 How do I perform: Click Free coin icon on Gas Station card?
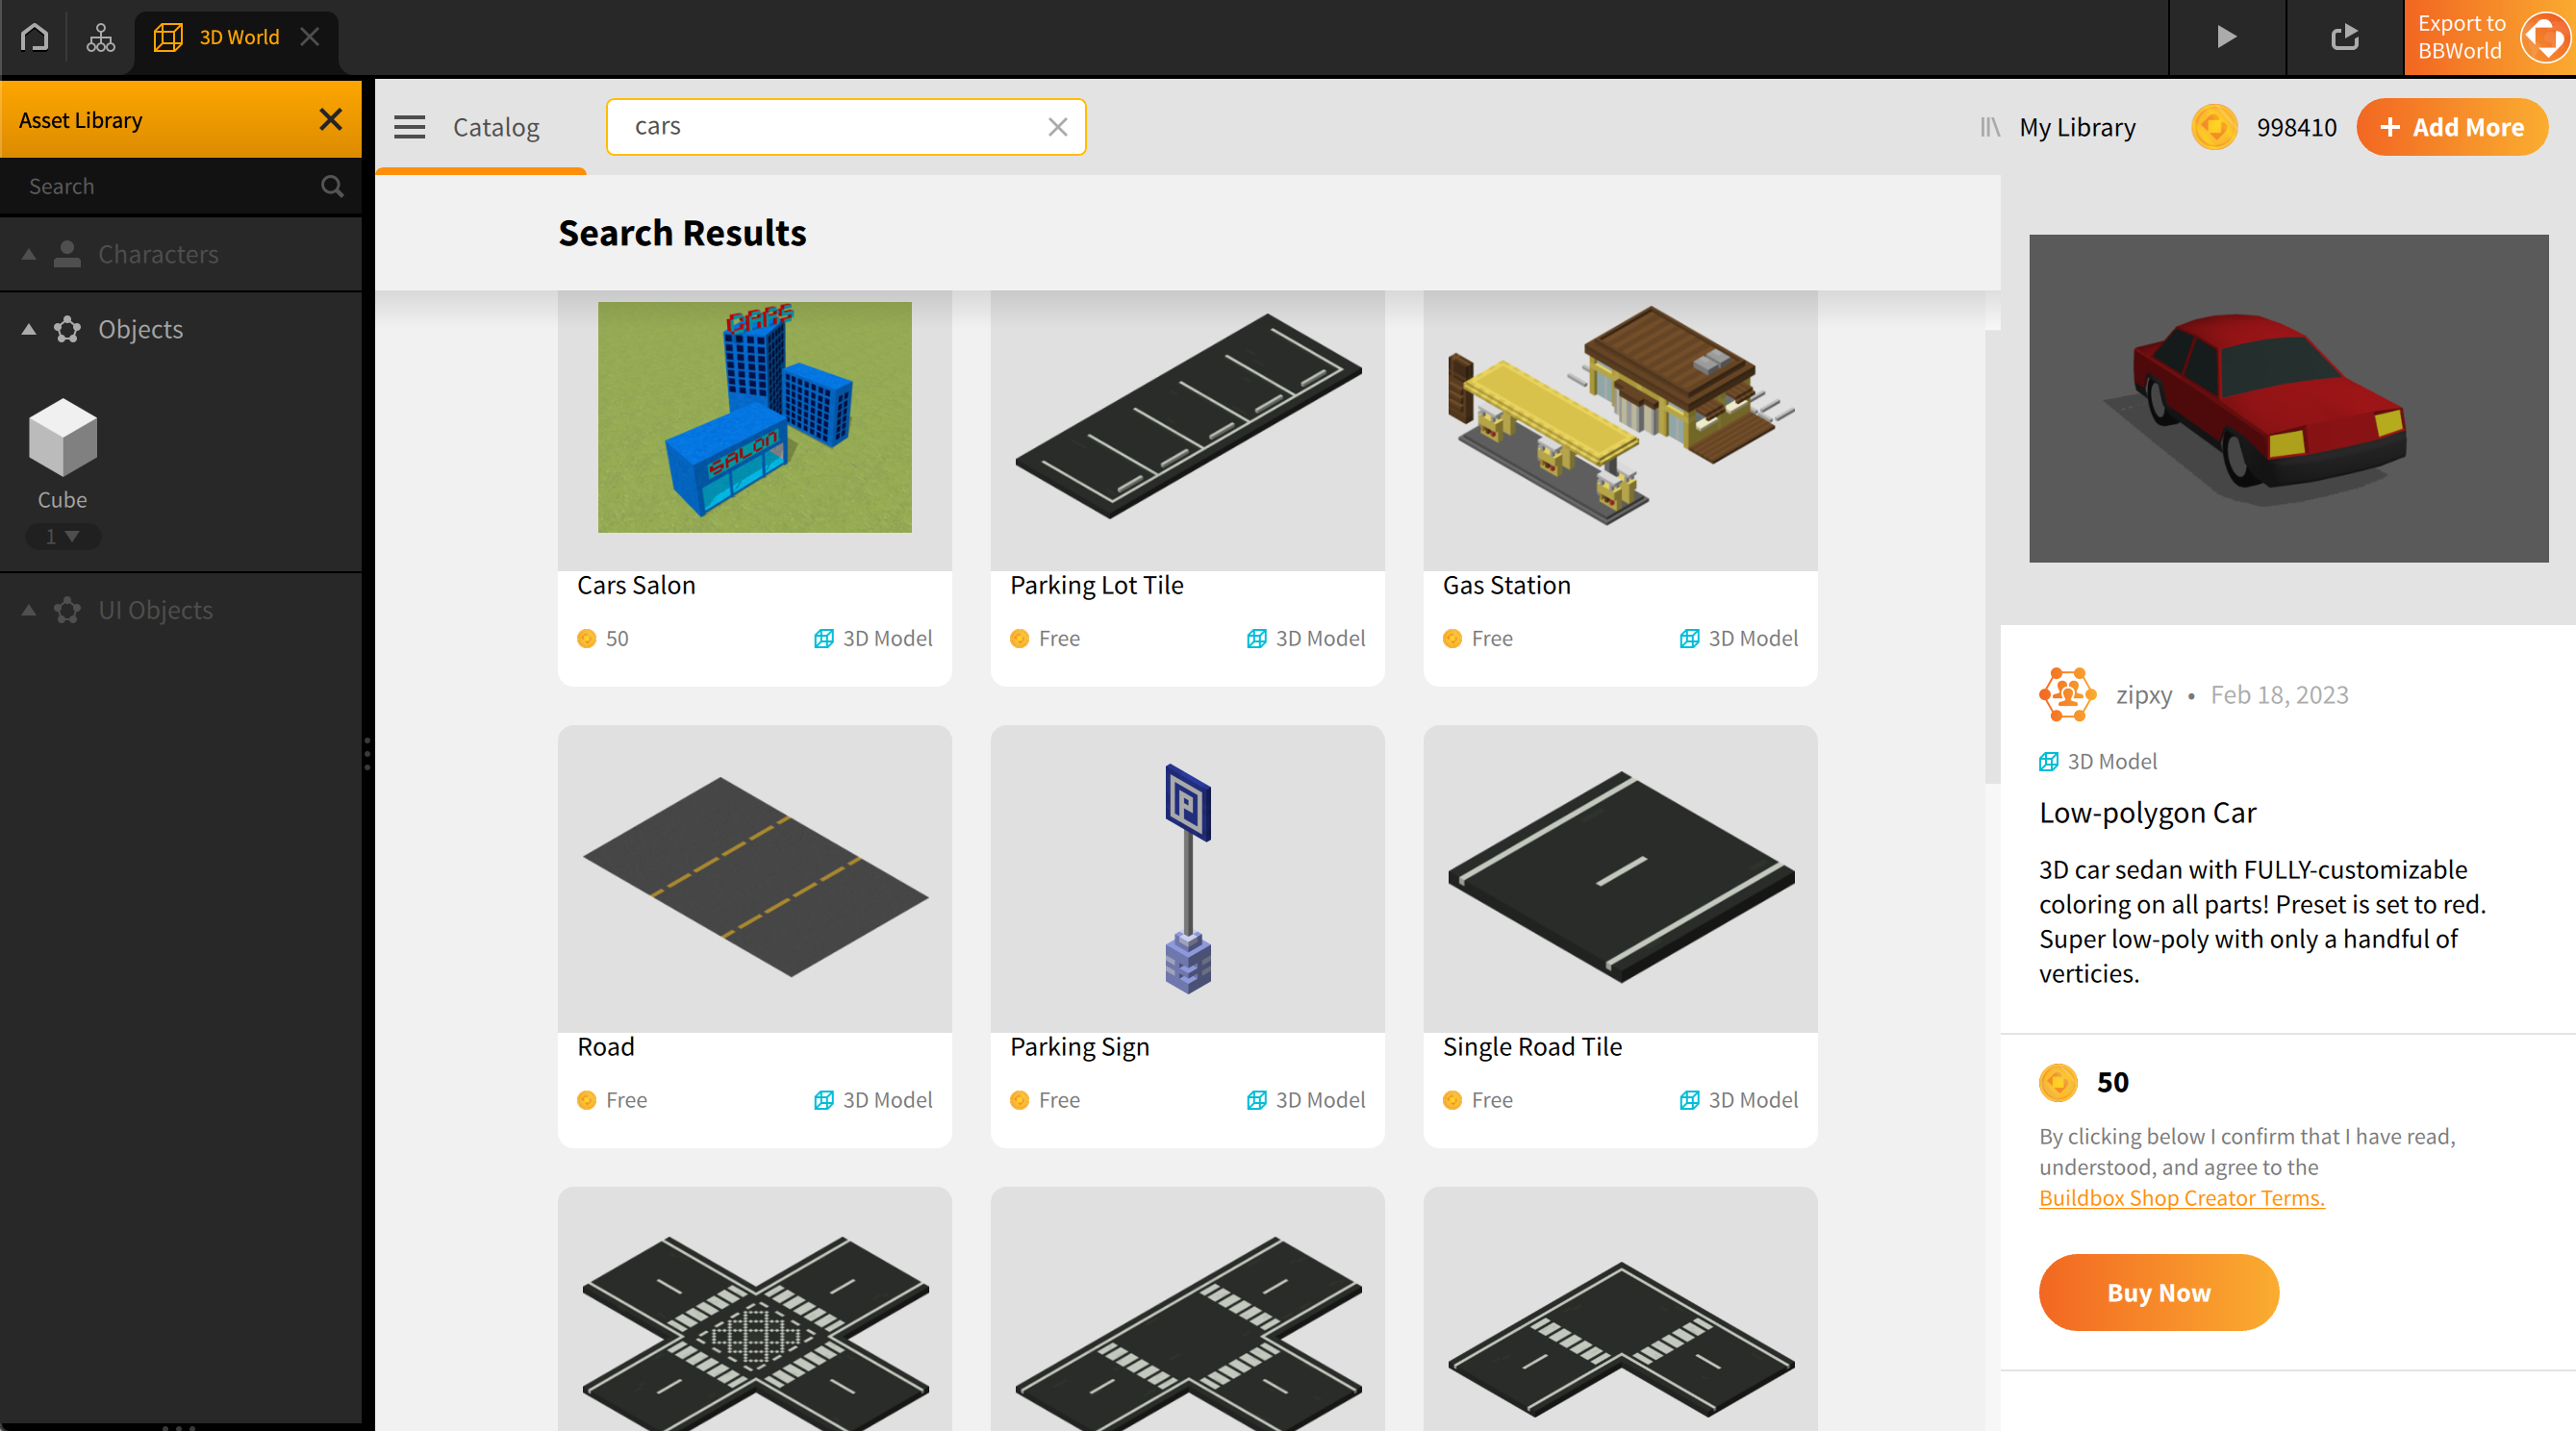[x=1452, y=638]
